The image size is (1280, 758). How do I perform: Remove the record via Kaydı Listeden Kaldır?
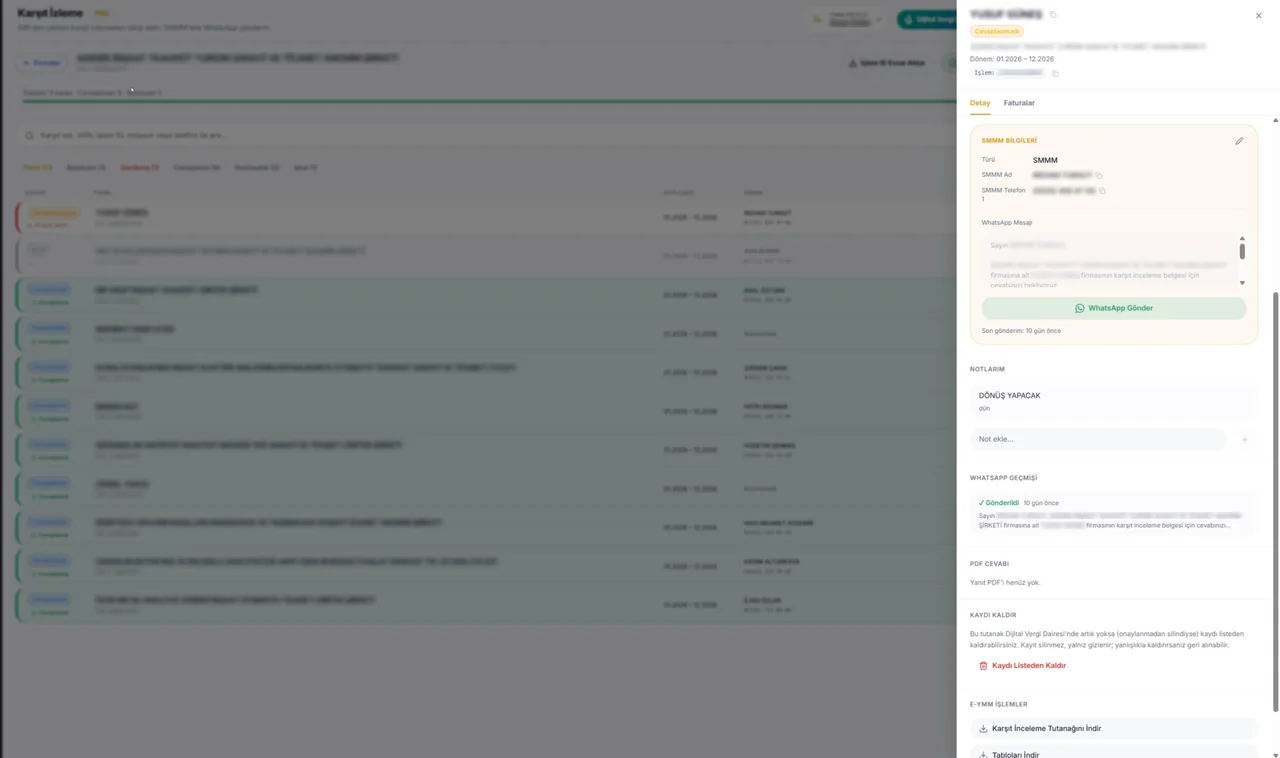coord(1022,666)
